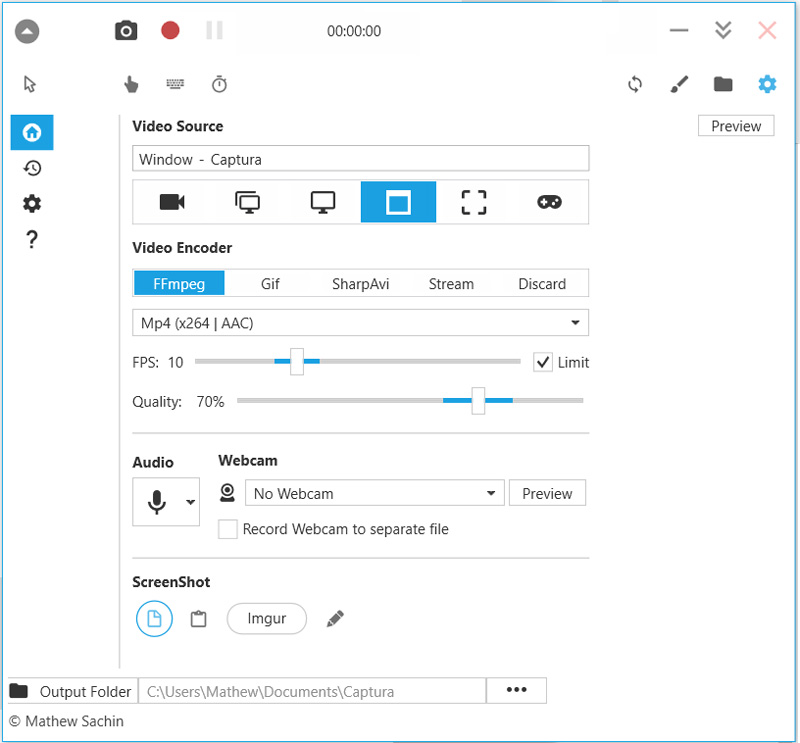
Task: Save screenshot to clipboard icon
Action: point(198,619)
